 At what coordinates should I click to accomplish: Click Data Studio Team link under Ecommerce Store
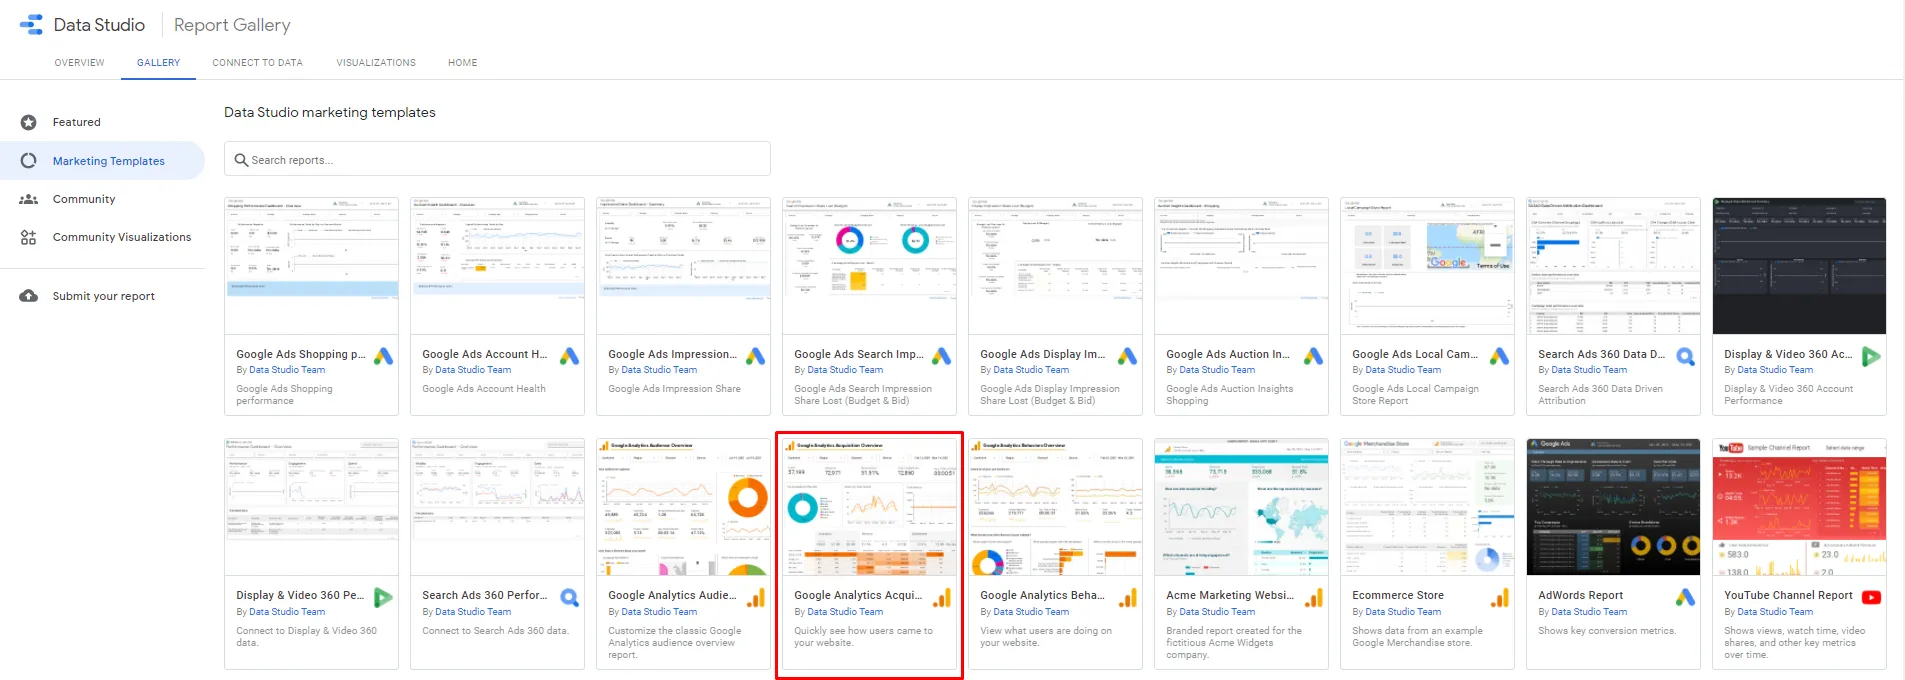[1403, 612]
